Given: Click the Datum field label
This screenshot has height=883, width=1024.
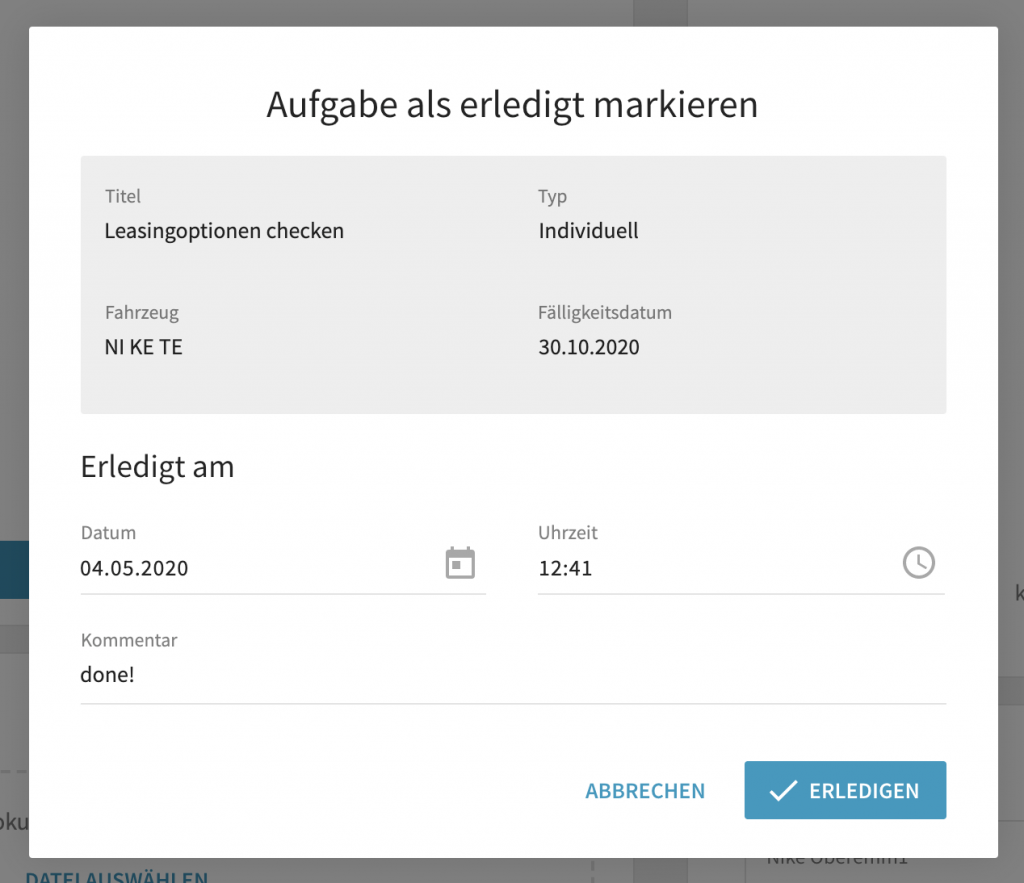Looking at the screenshot, I should coord(108,533).
